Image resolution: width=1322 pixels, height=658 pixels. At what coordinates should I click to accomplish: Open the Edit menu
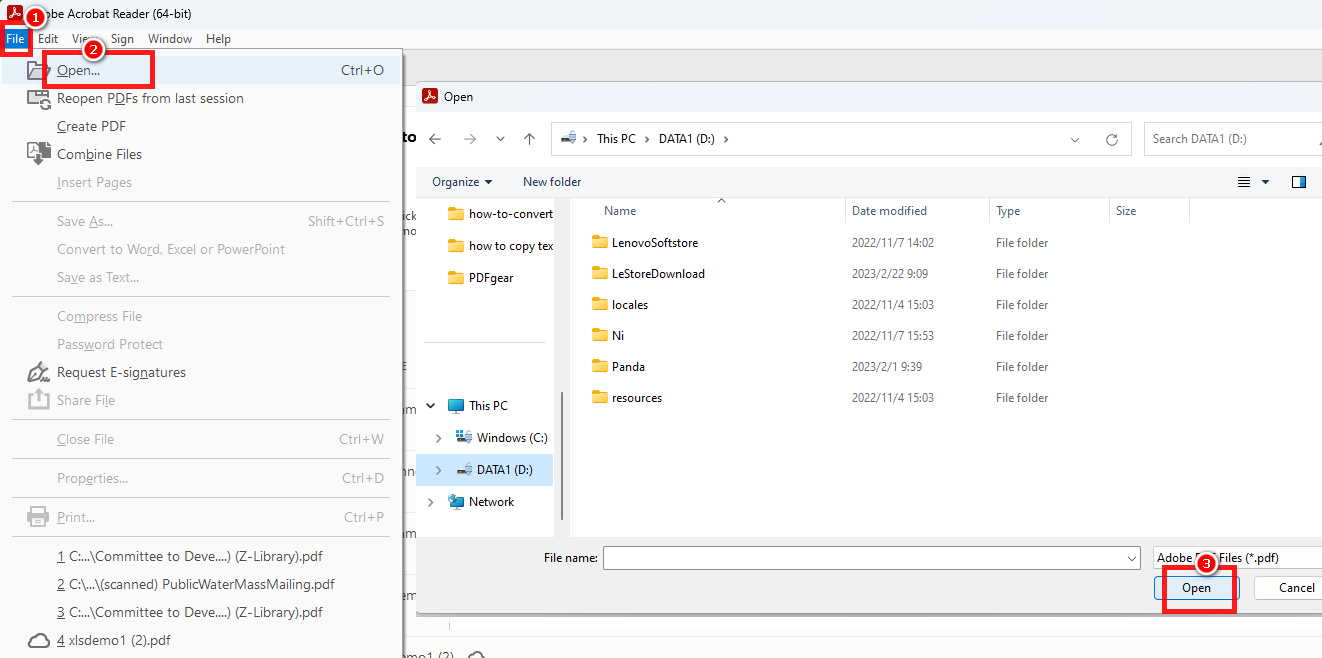point(47,38)
